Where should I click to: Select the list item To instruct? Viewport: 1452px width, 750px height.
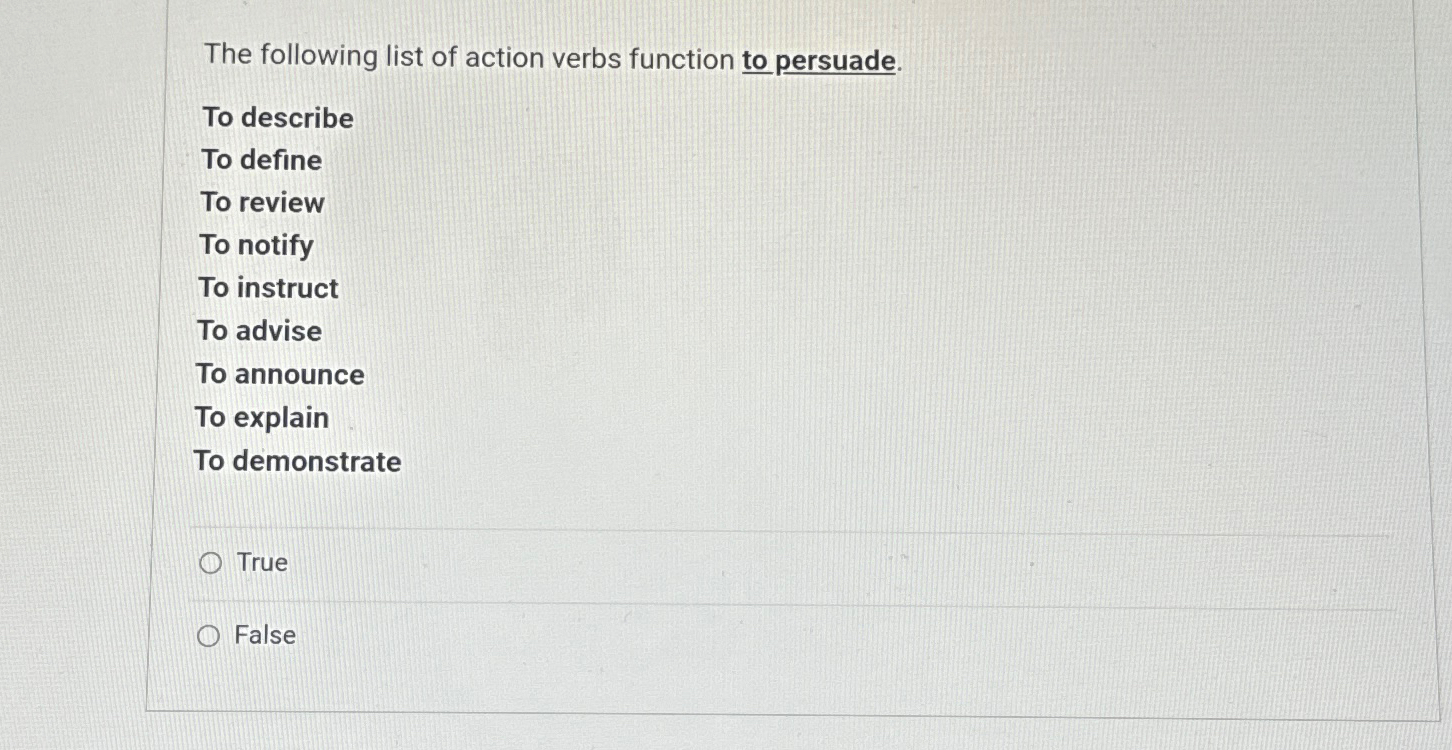coord(268,289)
